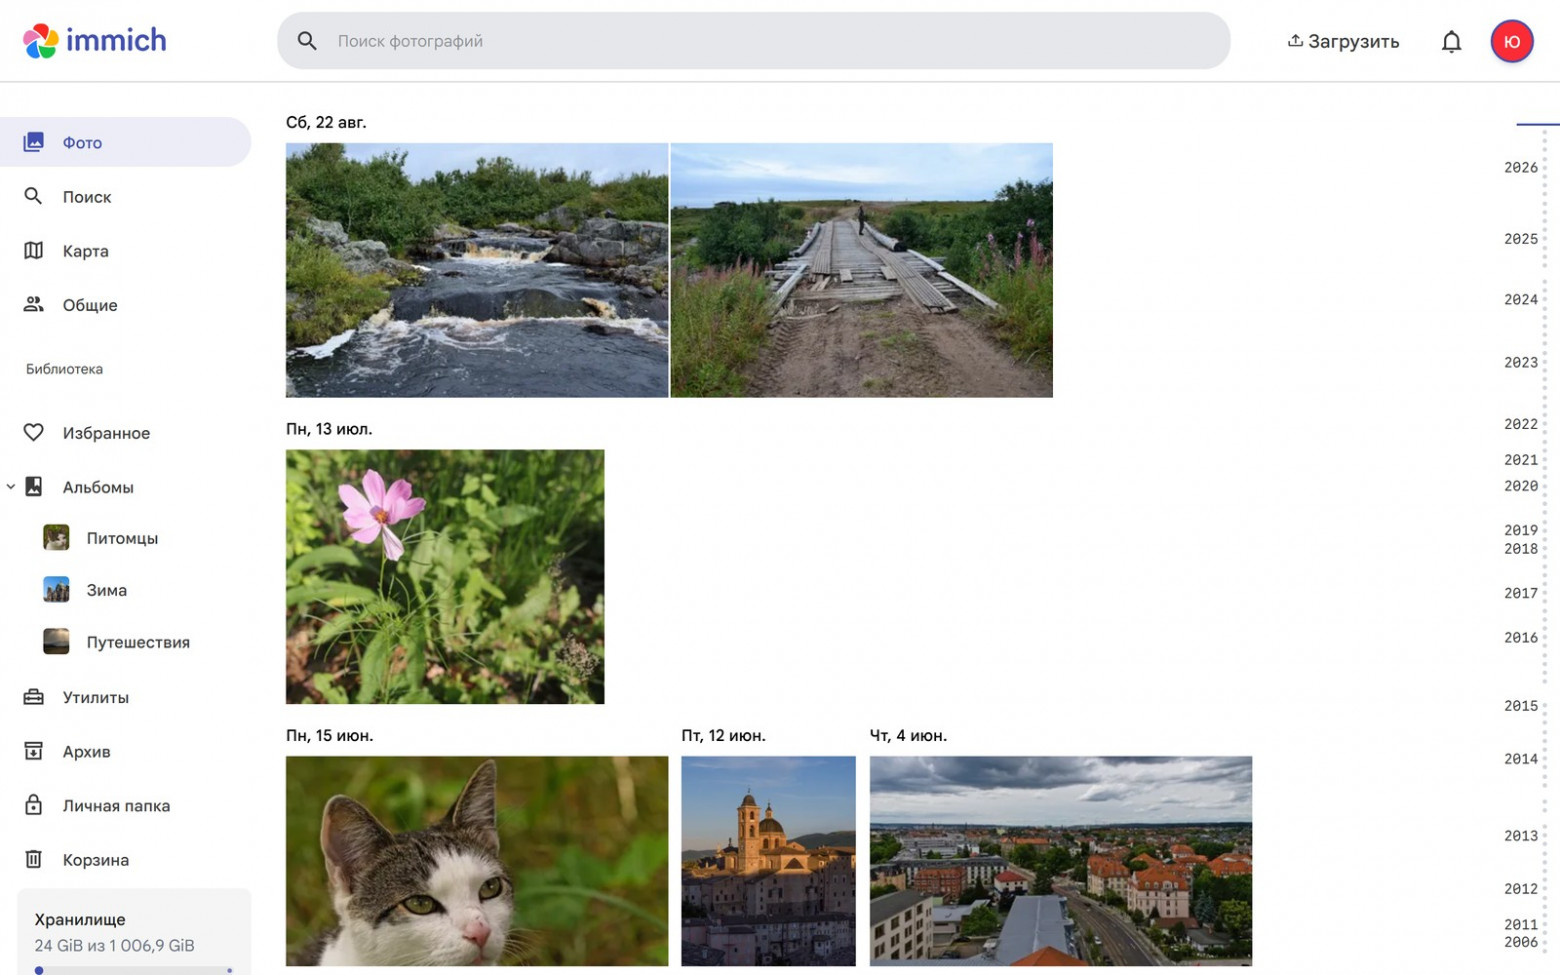Viewport: 1560px width, 975px height.
Task: Open the aerial town view photo
Action: pos(1061,861)
